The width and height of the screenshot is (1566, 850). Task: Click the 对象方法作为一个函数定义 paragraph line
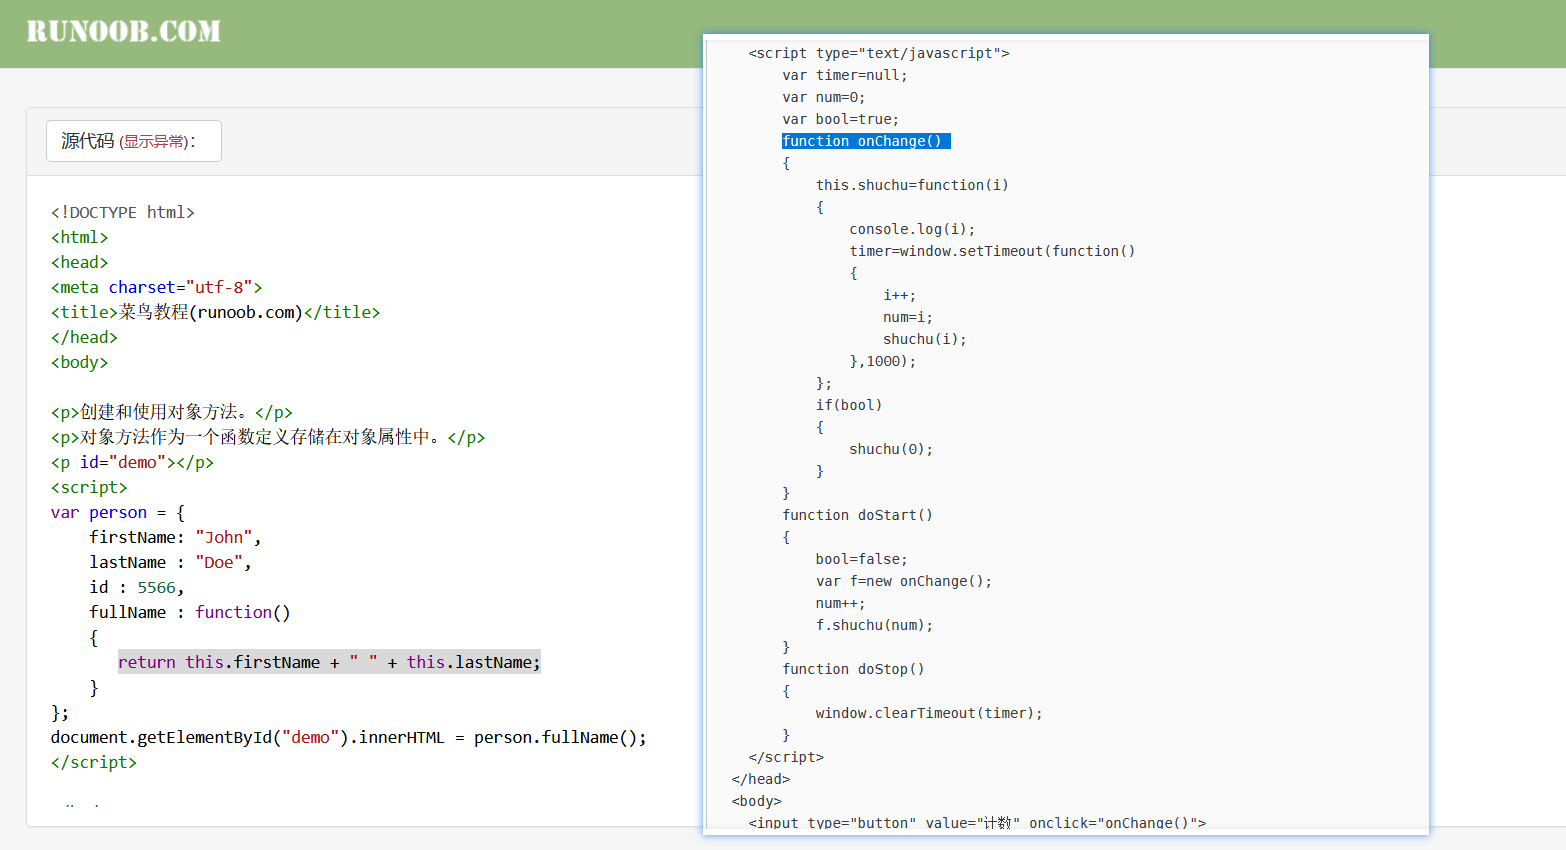click(268, 437)
